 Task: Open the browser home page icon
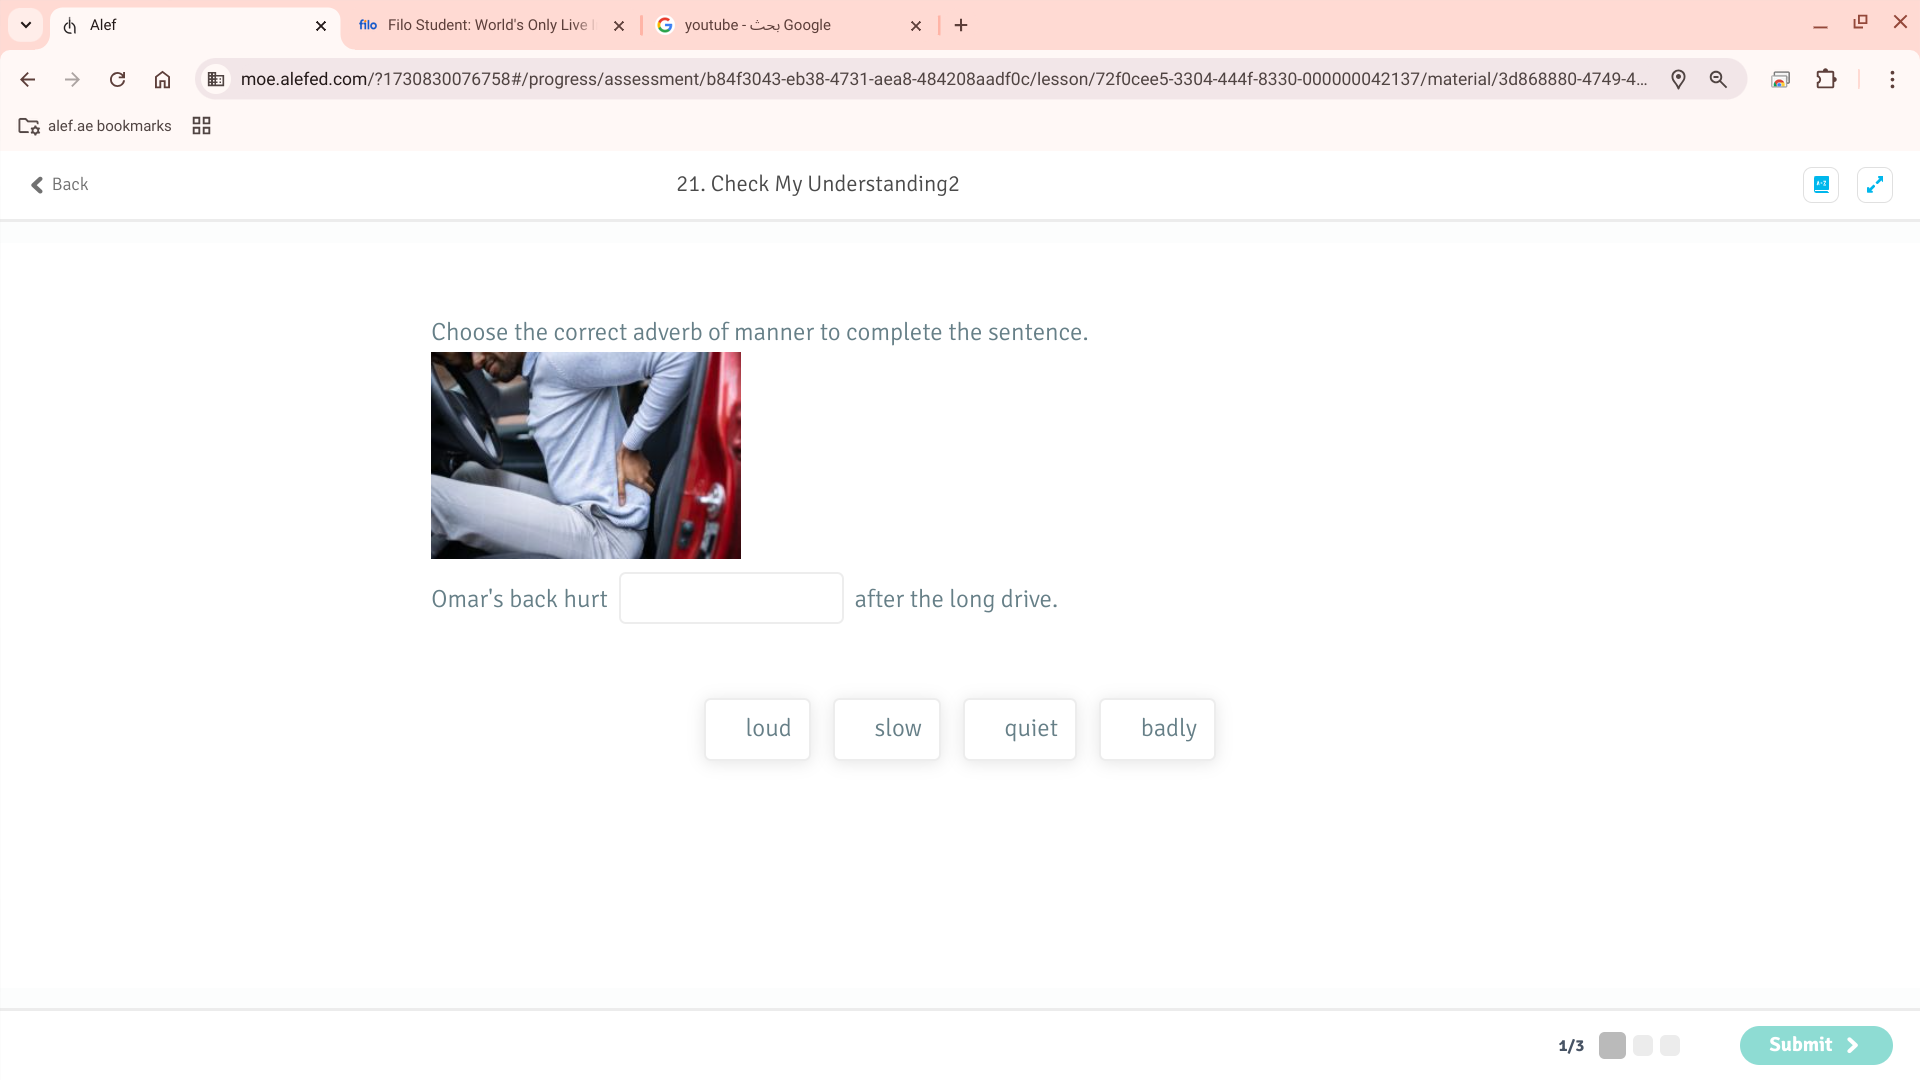click(162, 79)
